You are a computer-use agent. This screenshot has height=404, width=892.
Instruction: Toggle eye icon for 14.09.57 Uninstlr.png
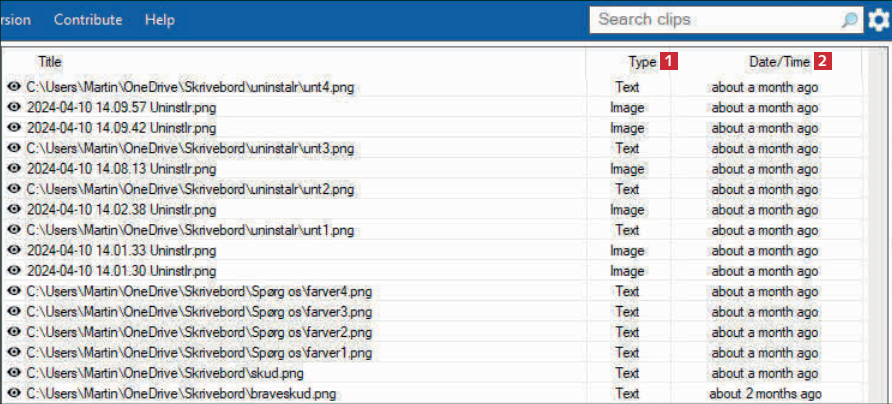coord(14,108)
